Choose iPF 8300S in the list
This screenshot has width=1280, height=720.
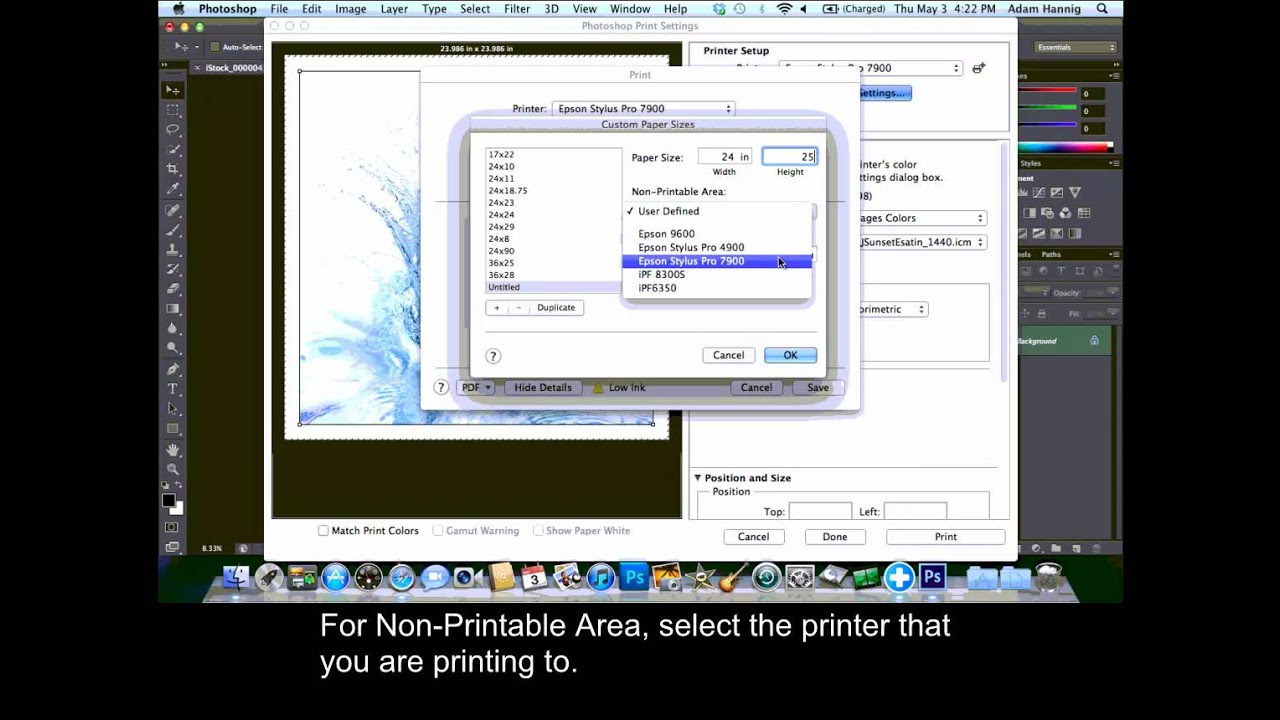click(x=717, y=274)
